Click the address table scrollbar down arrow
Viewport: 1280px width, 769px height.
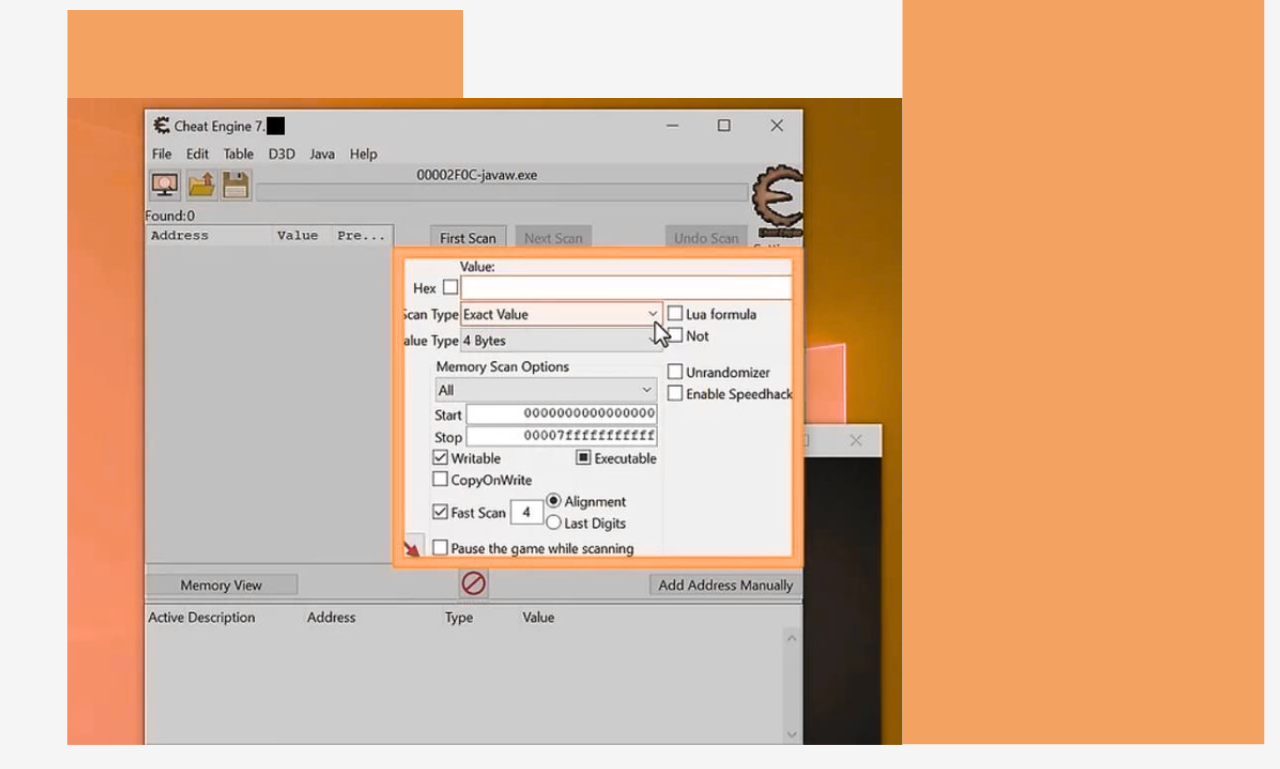click(791, 734)
